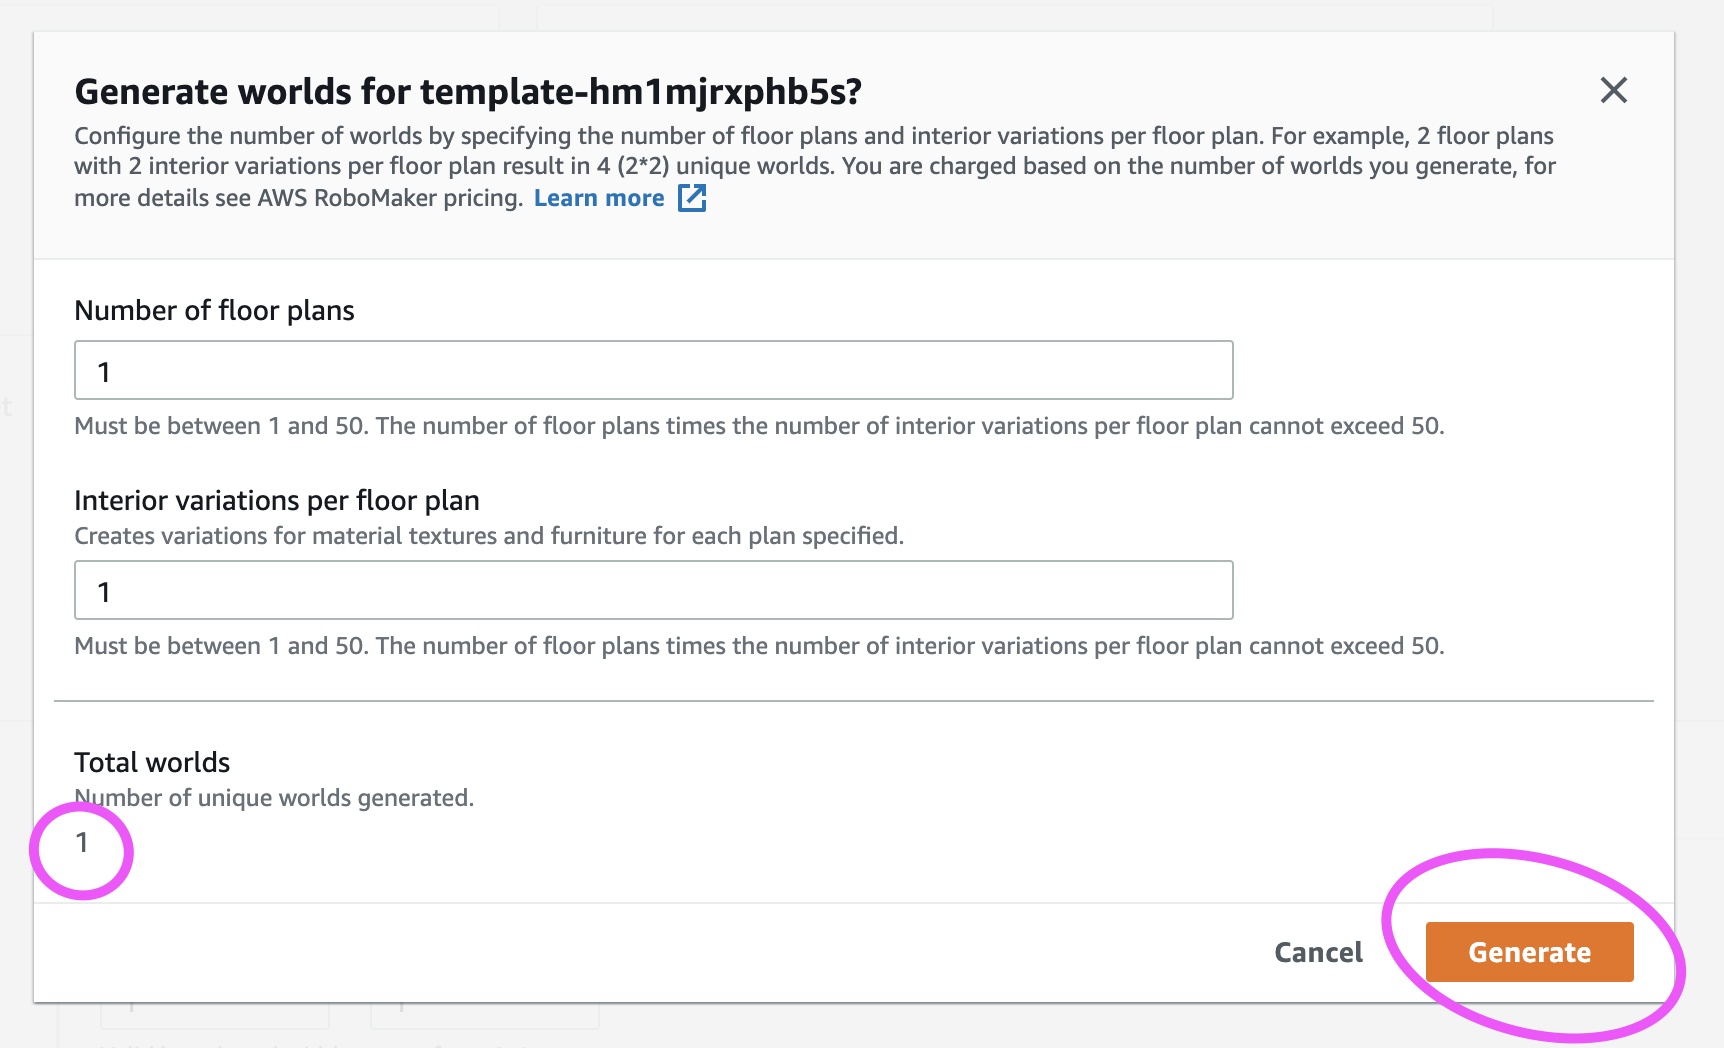1724x1048 pixels.
Task: Click the range hint under the floor plans field
Action: click(759, 426)
